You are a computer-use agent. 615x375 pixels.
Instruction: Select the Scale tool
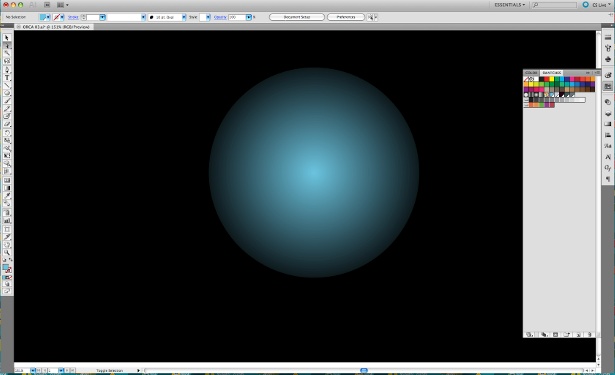[7, 140]
